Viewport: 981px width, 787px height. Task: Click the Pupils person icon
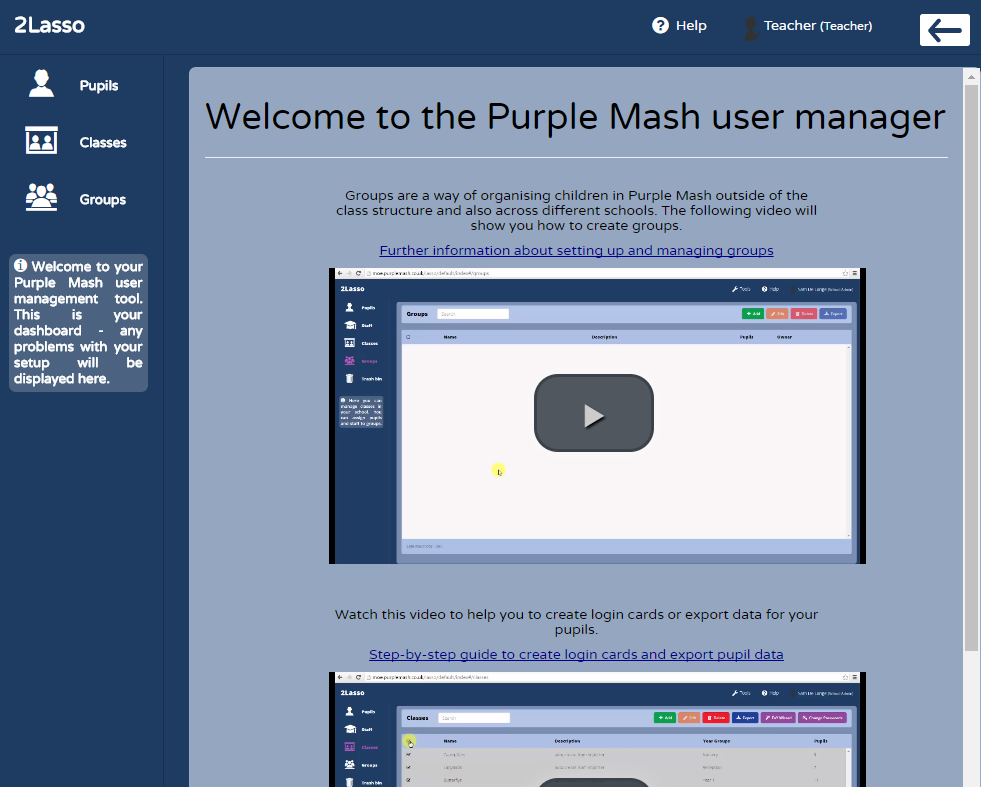coord(41,83)
